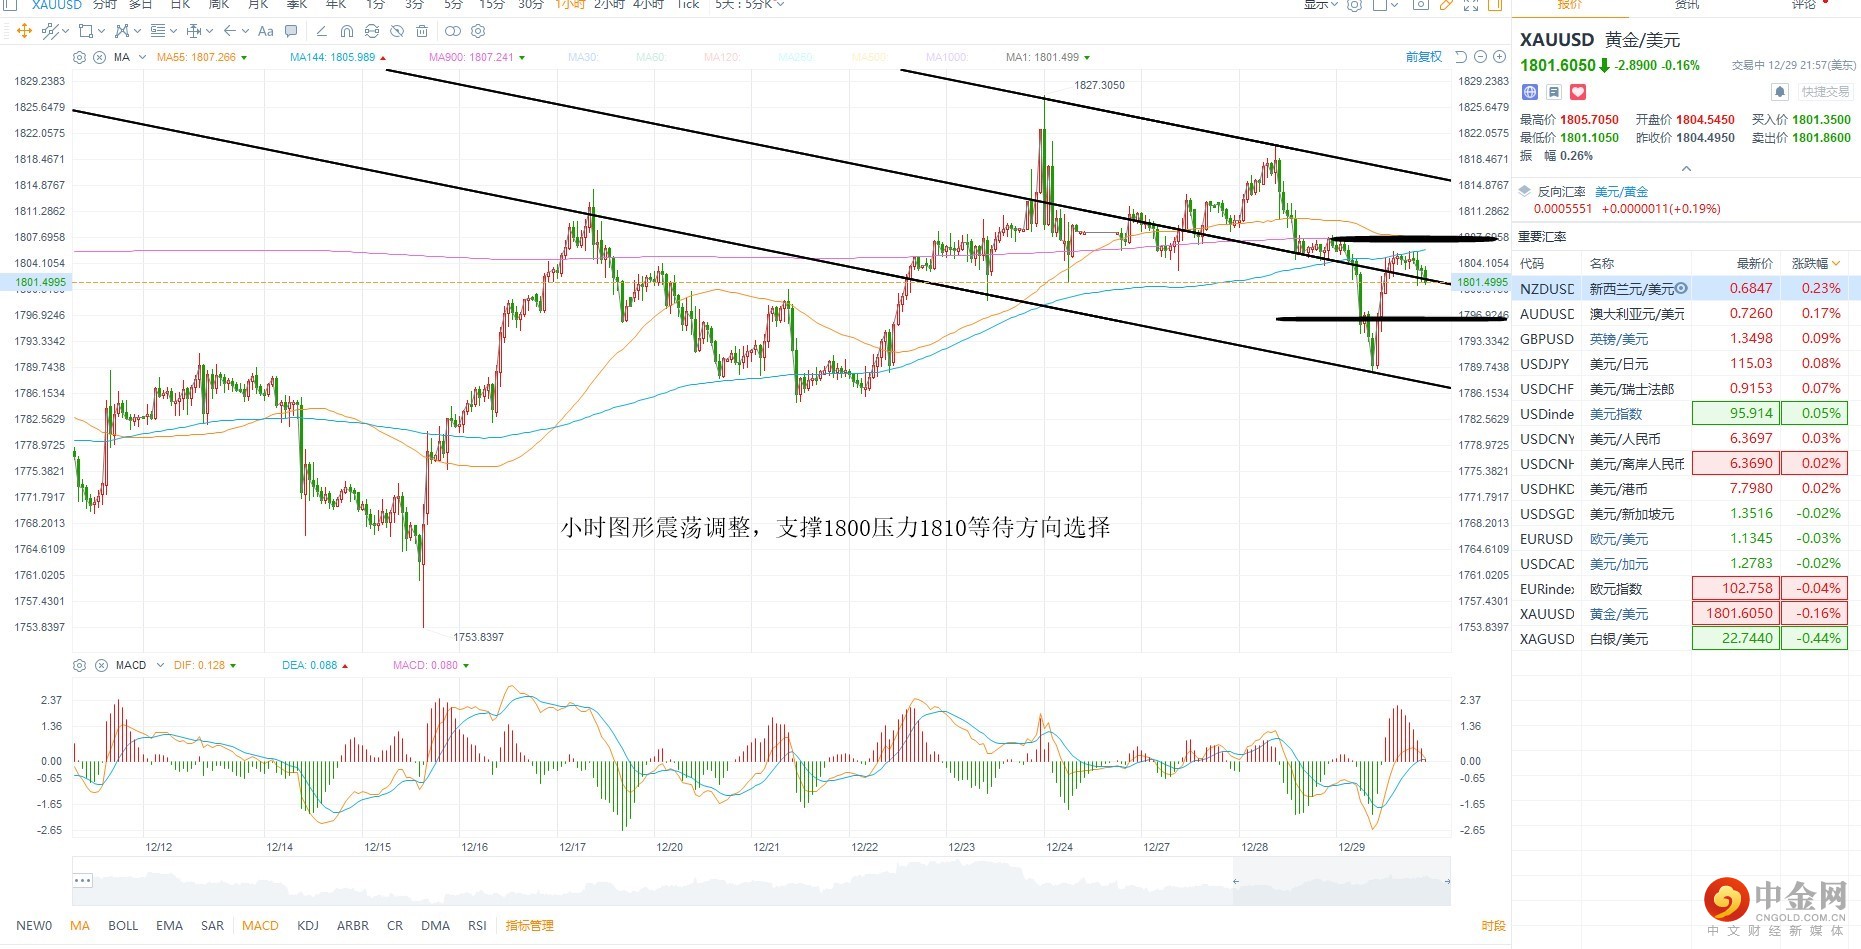Click the trash delete drawings icon
Viewport: 1861px width, 949px height.
point(422,31)
